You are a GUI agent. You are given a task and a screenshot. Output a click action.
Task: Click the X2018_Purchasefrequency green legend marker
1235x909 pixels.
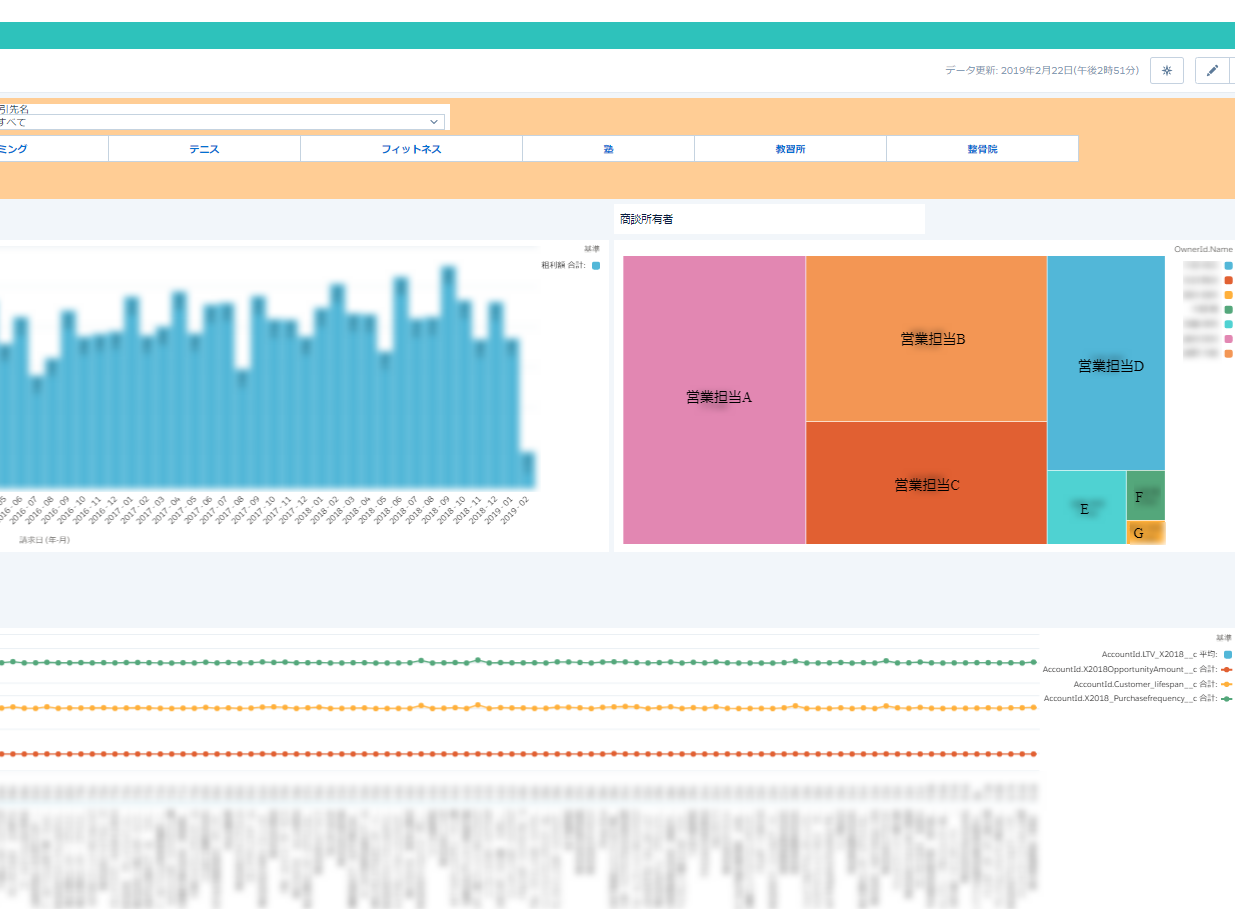click(1227, 699)
